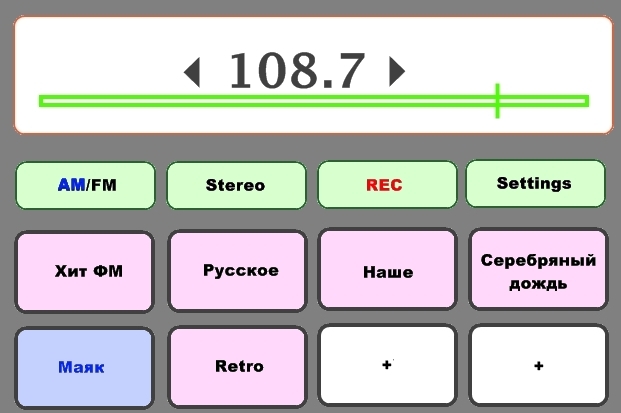This screenshot has height=413, width=621.
Task: Add a preset in the last empty slot
Action: tap(538, 366)
